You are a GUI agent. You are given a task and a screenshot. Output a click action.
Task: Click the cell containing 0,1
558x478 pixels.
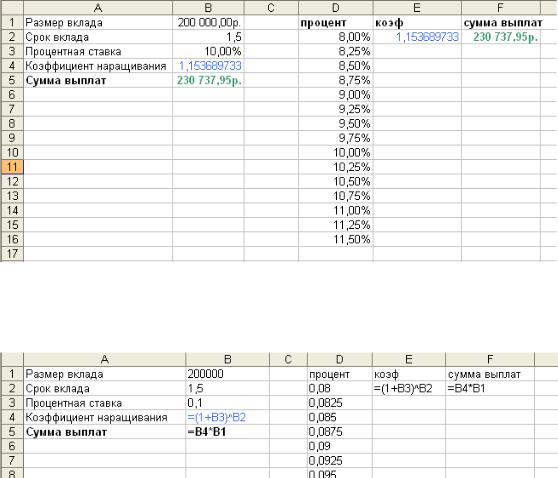(227, 403)
